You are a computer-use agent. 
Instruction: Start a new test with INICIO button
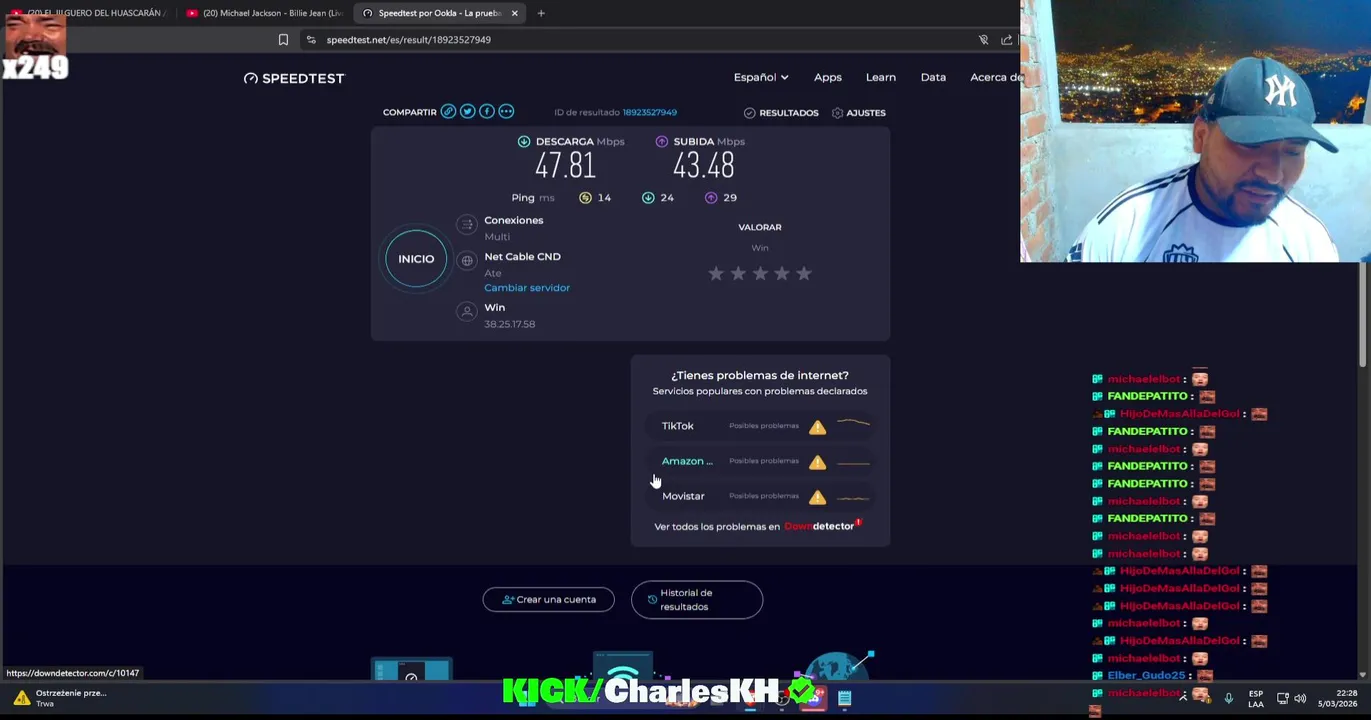416,259
